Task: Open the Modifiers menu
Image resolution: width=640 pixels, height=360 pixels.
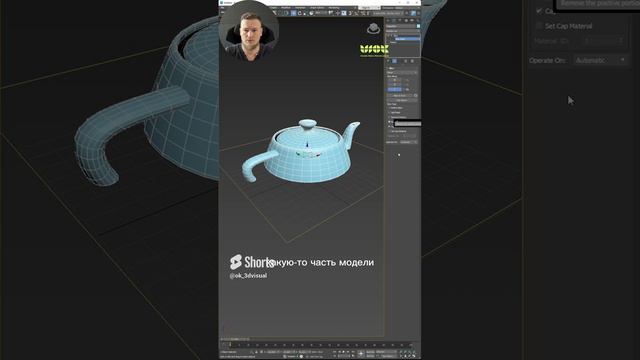Action: pos(286,8)
